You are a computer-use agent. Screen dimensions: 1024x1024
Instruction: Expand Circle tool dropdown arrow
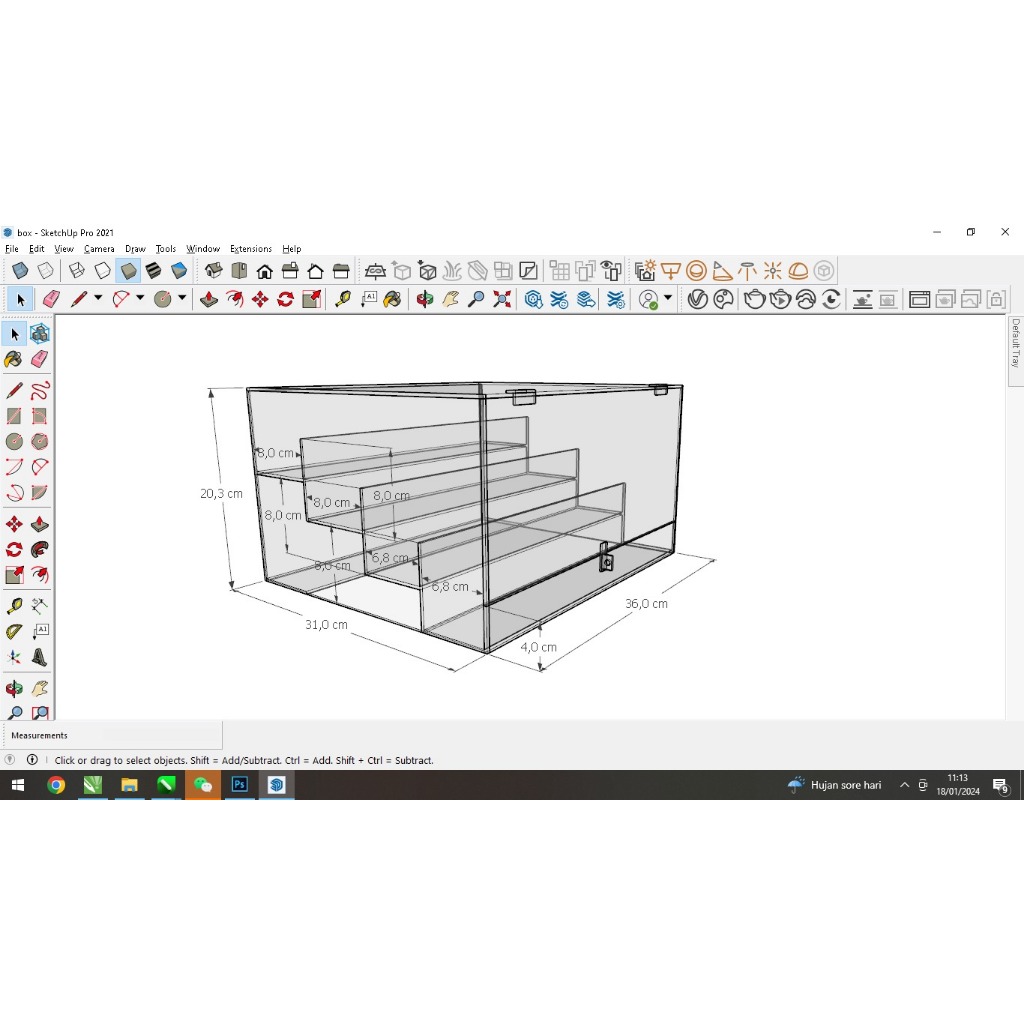(x=182, y=298)
